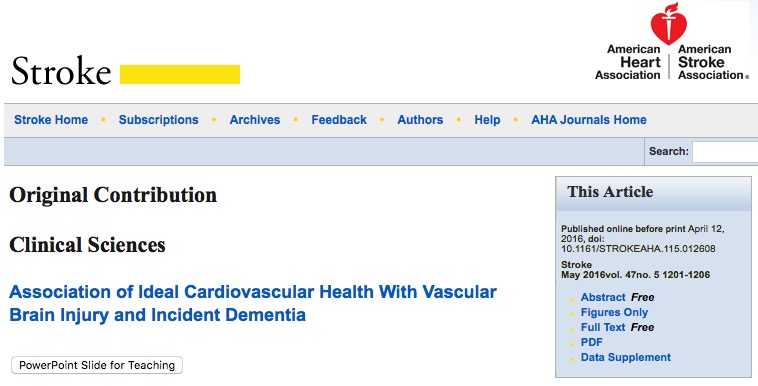Image resolution: width=758 pixels, height=386 pixels.
Task: Click the This Article panel header
Action: [x=653, y=193]
